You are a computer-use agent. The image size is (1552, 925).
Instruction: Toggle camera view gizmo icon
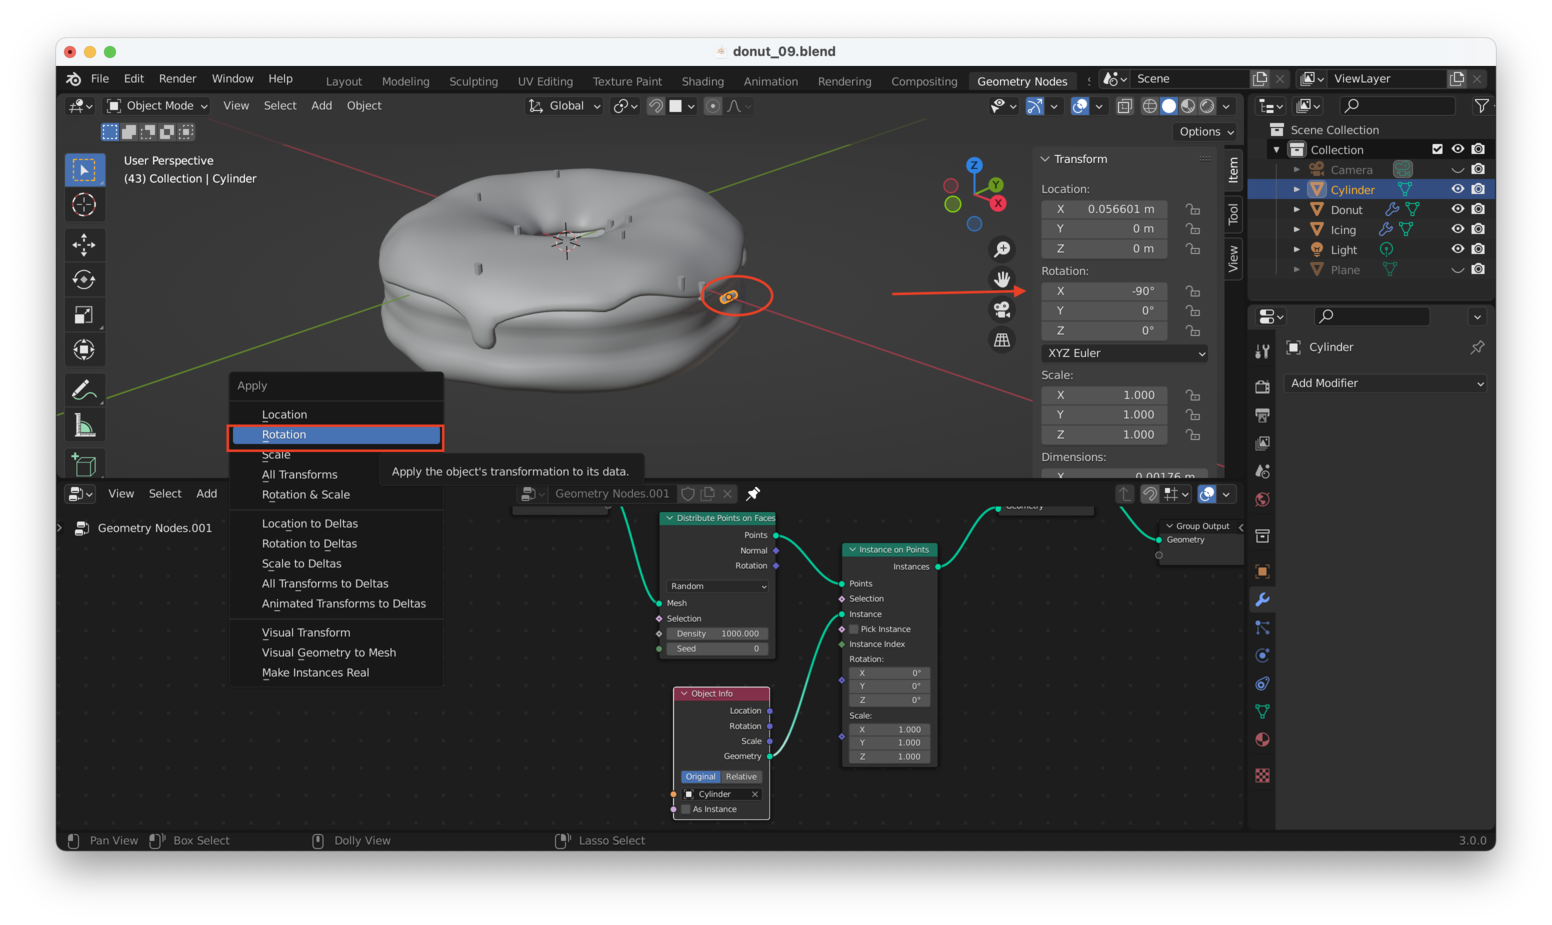coord(1001,310)
